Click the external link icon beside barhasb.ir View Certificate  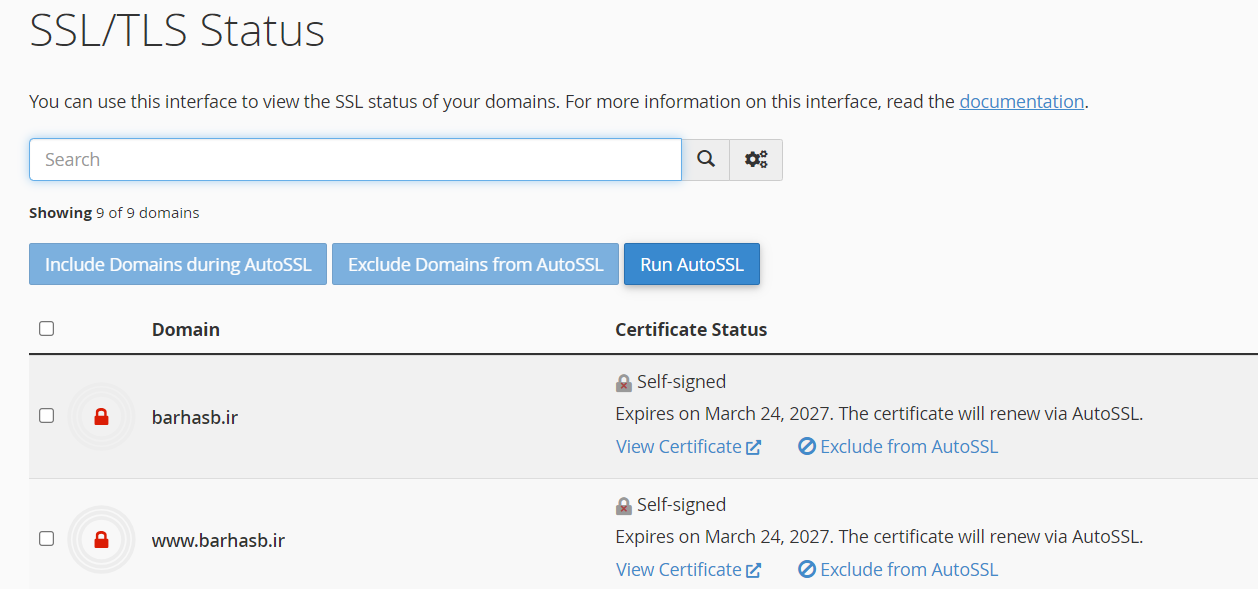tap(754, 447)
